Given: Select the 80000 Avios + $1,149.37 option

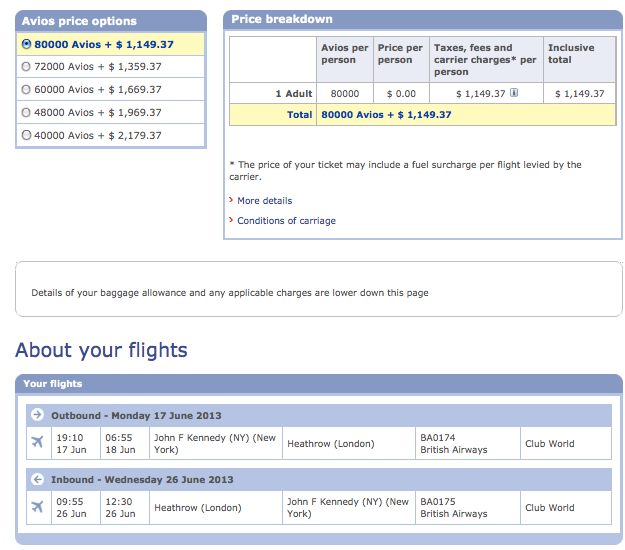Looking at the screenshot, I should tap(26, 44).
